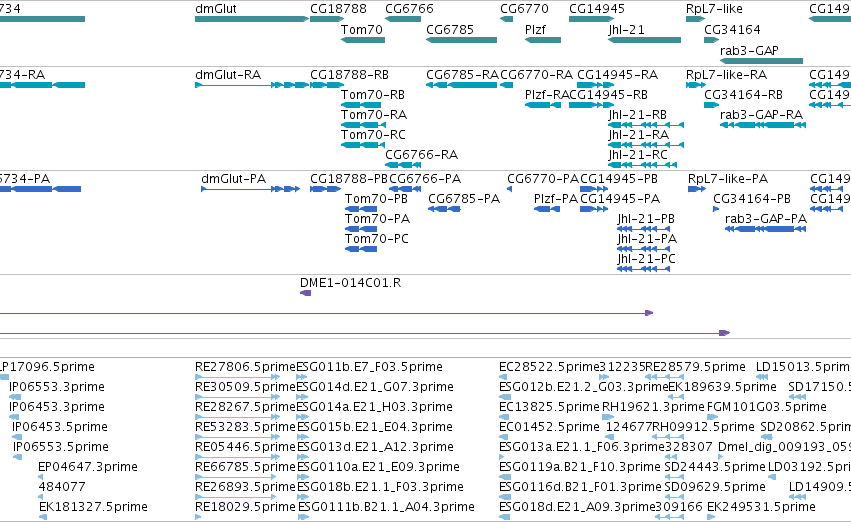This screenshot has width=851, height=522.
Task: Select protein Tom70-PB
Action: click(361, 209)
